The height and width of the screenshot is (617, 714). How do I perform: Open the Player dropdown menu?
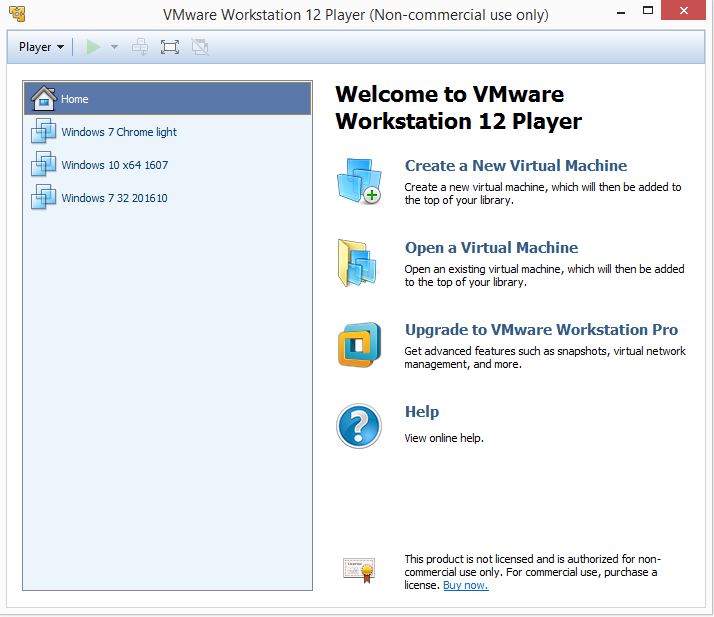click(41, 47)
